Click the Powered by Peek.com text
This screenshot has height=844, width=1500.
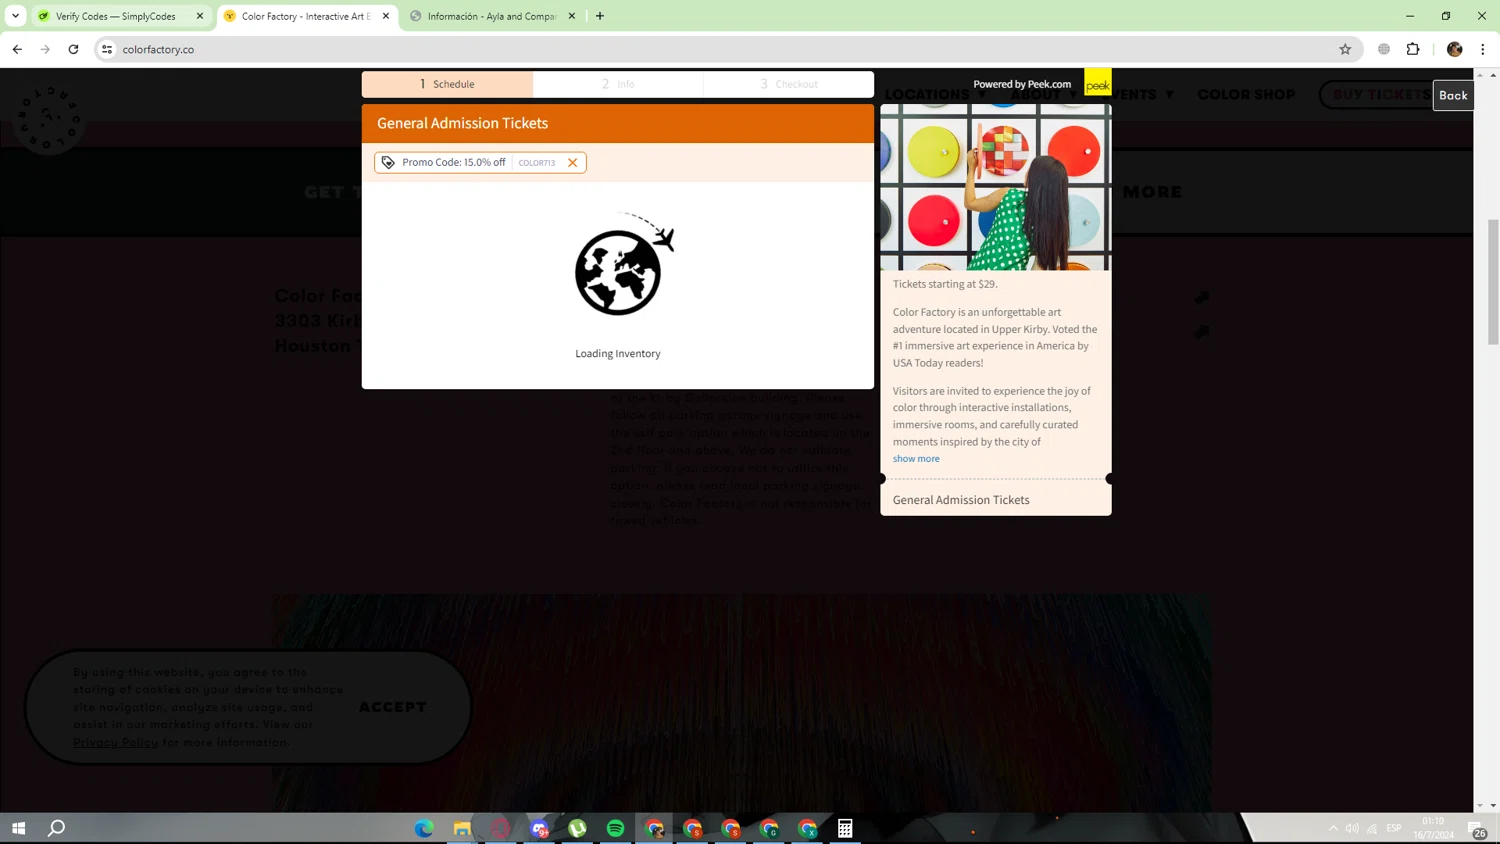tap(1022, 84)
